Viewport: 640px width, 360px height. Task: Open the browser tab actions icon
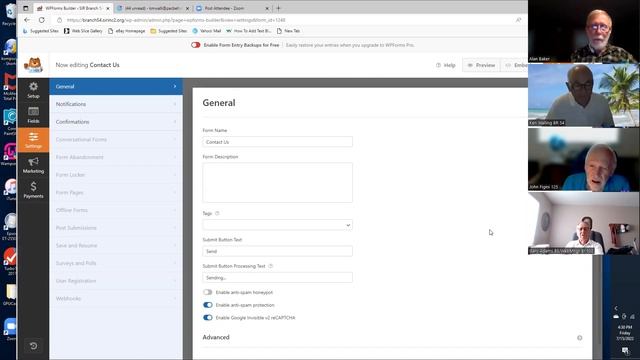coord(25,8)
